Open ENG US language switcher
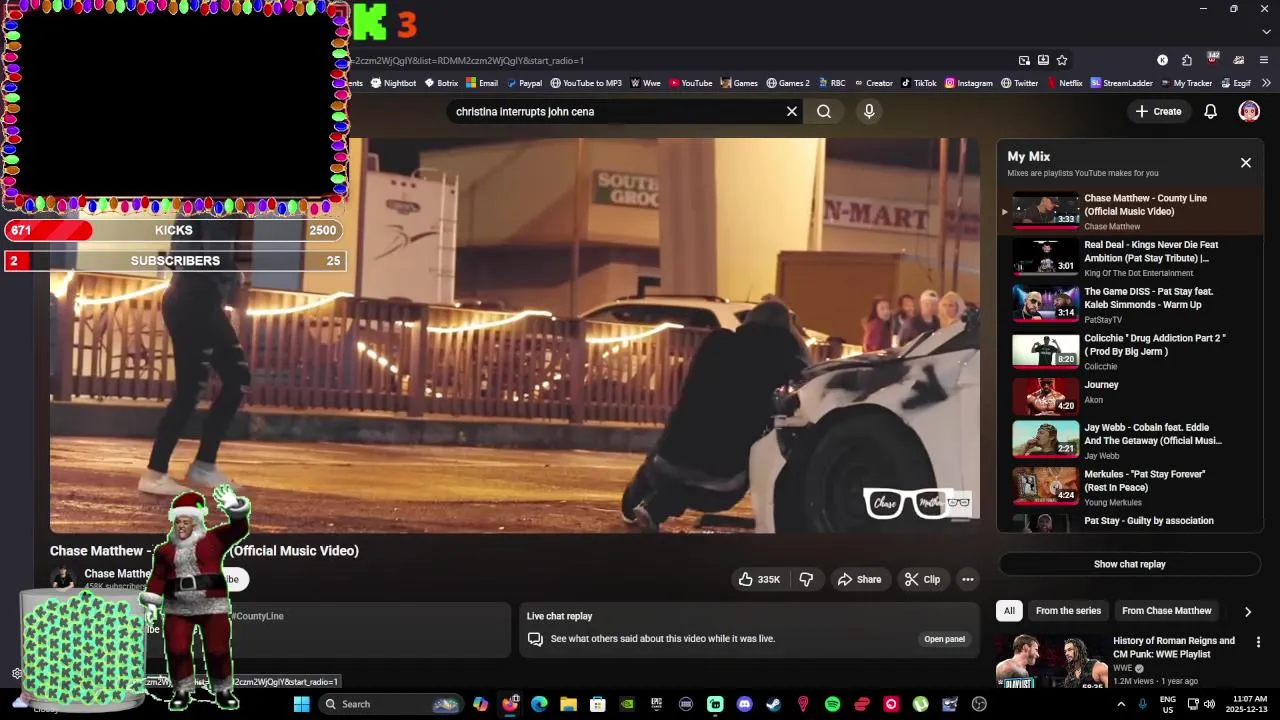1280x720 pixels. (x=1168, y=704)
